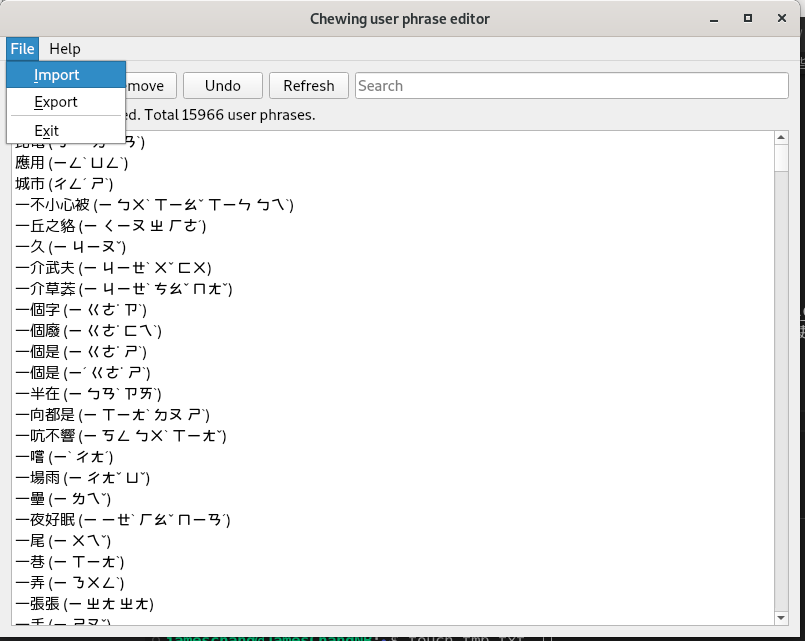
Task: Select phrase 一尾
Action: tap(393, 541)
